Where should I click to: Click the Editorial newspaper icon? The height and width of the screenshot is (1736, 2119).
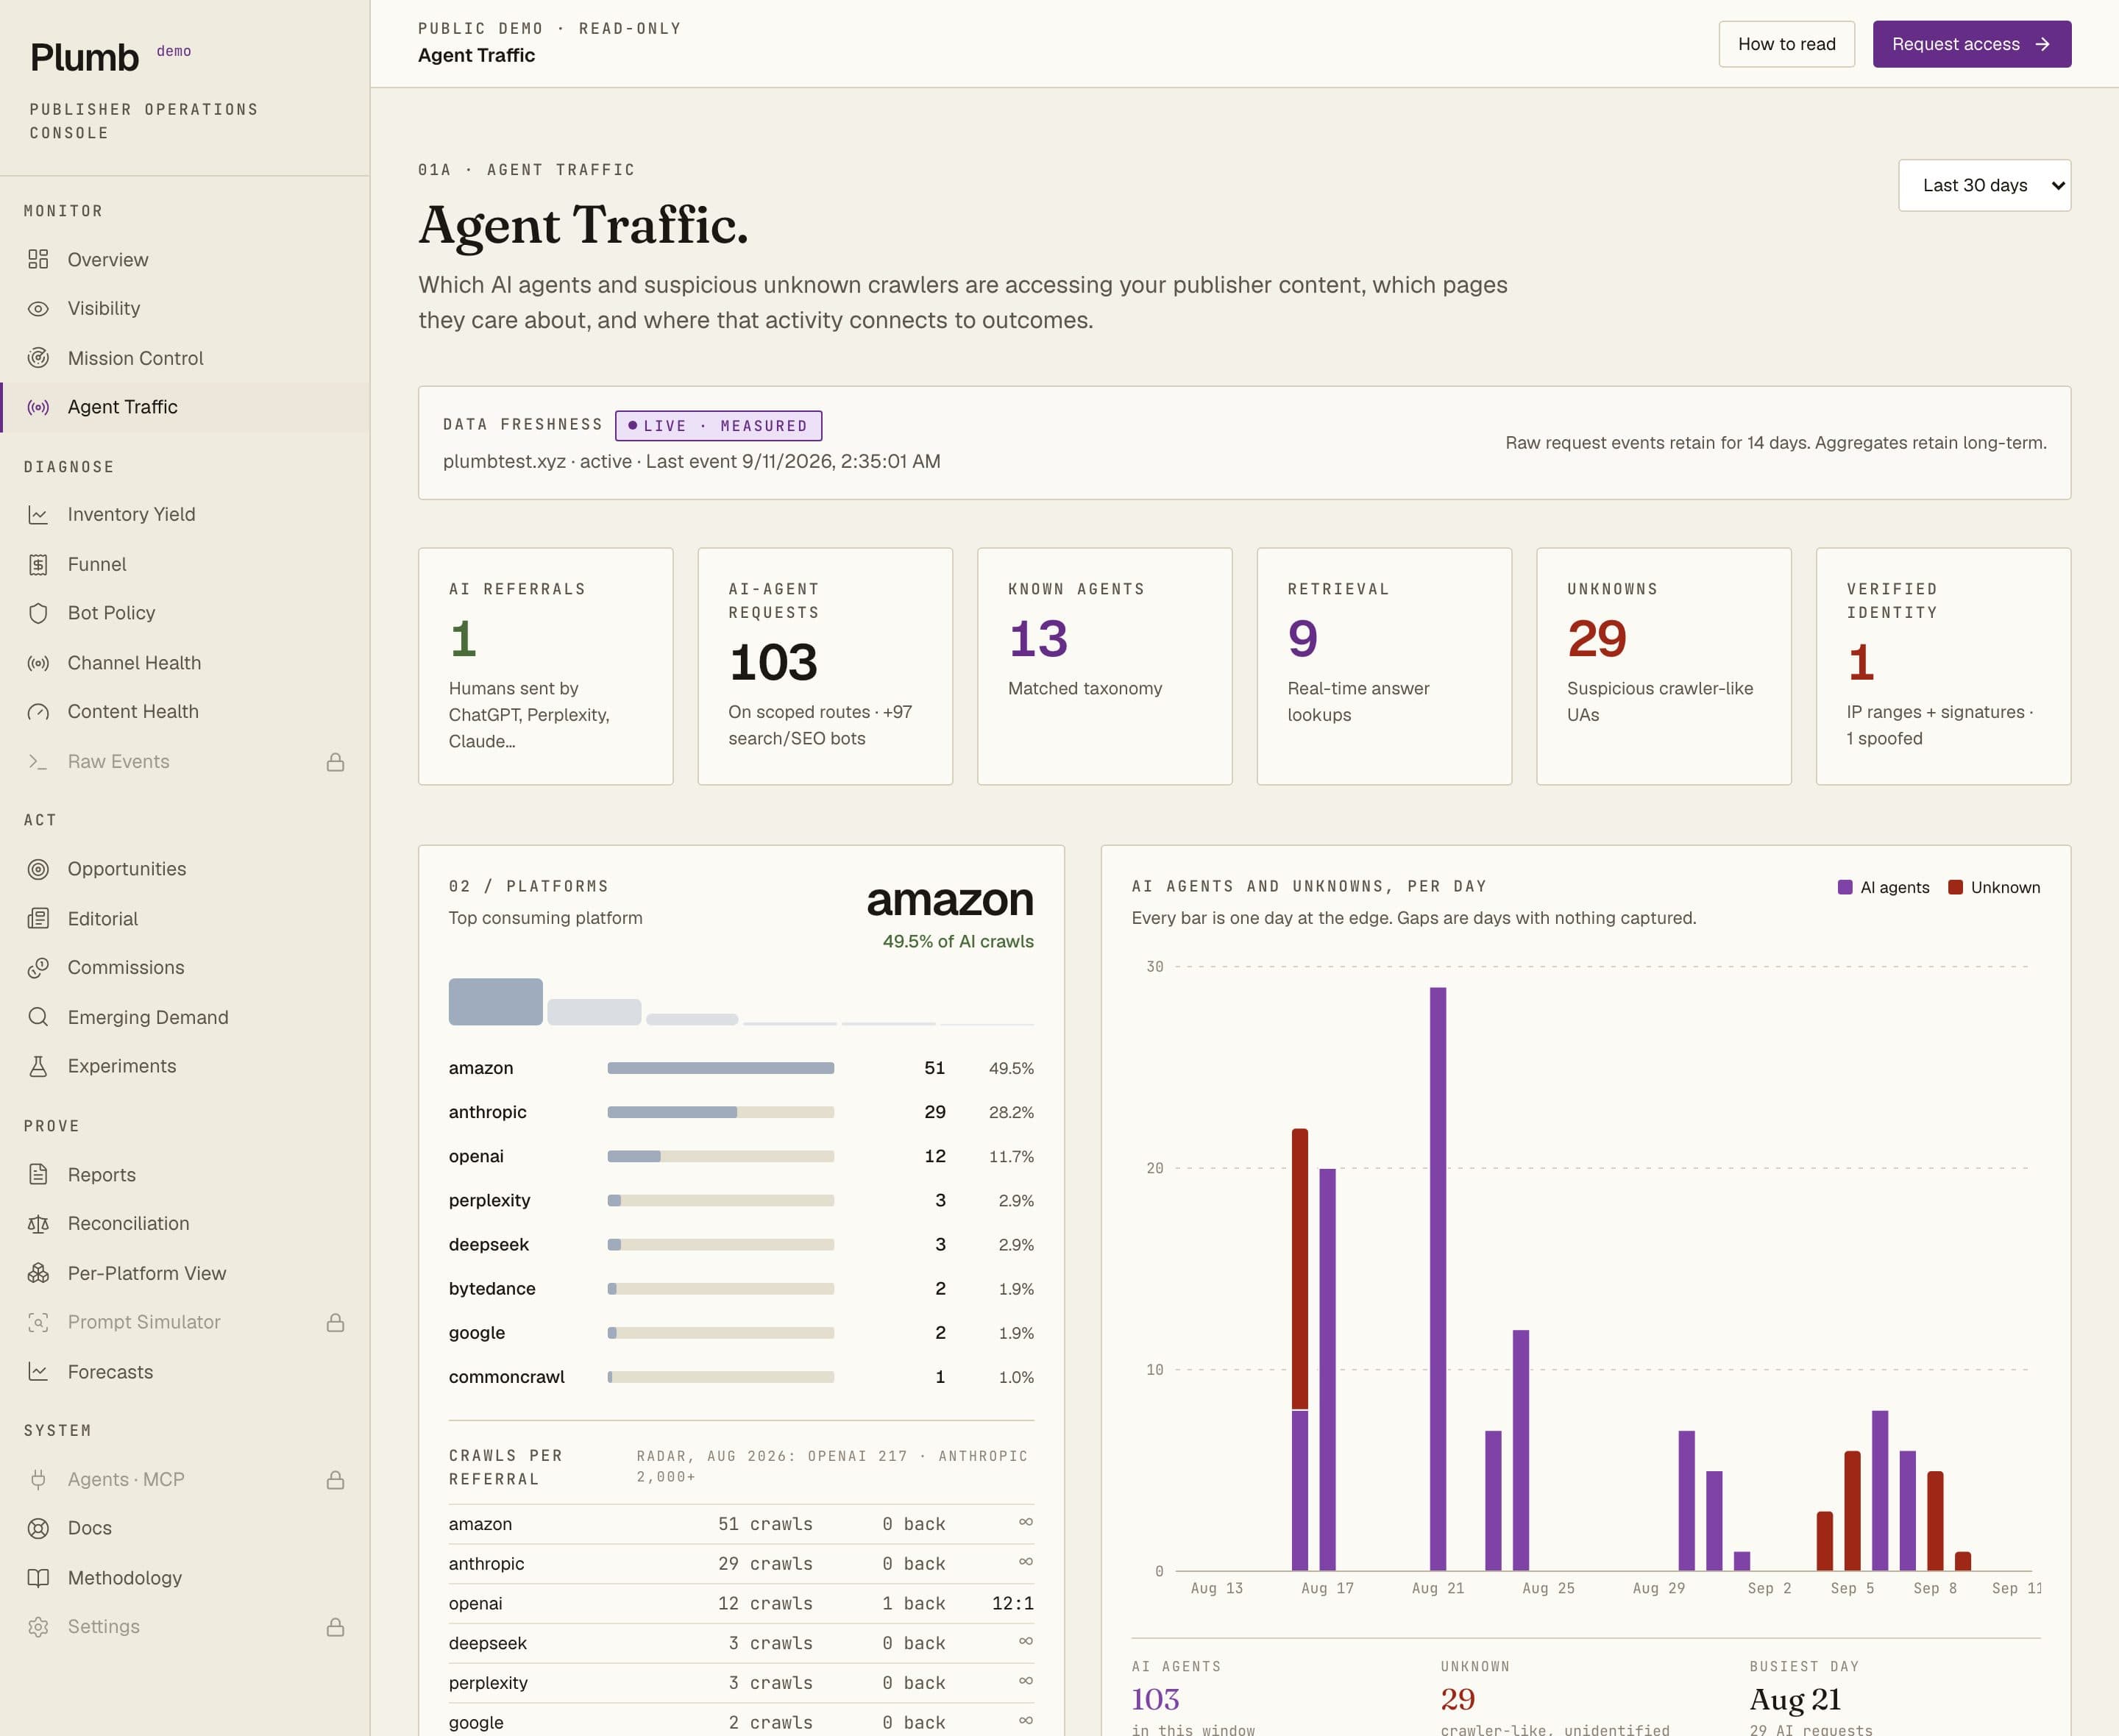pos(38,918)
